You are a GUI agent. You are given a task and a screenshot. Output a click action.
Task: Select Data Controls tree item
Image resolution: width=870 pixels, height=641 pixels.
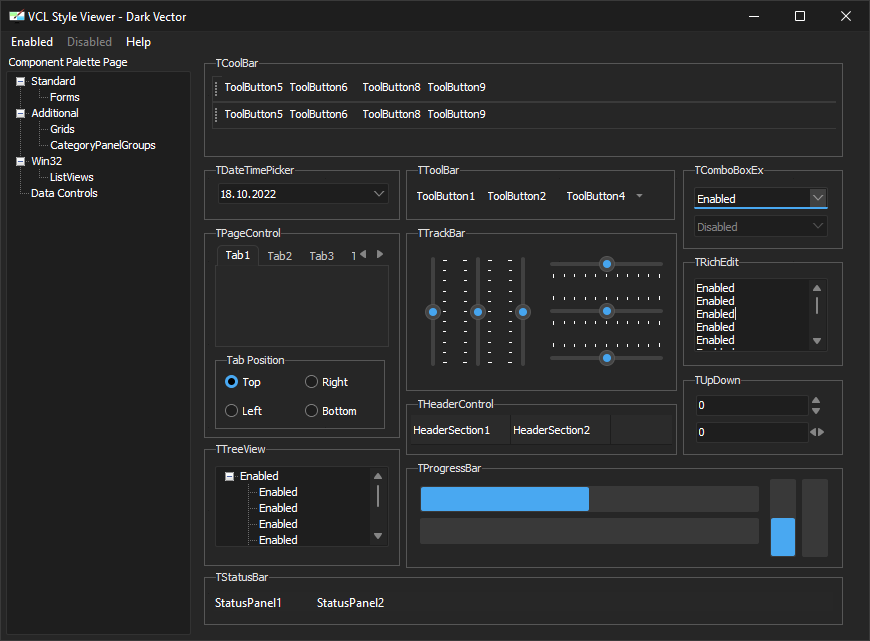click(64, 193)
